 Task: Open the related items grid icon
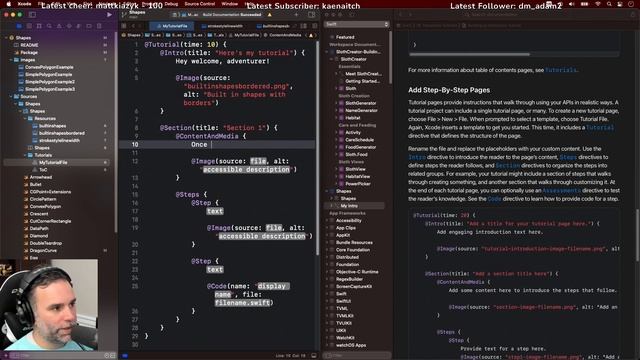pyautogui.click(x=124, y=26)
